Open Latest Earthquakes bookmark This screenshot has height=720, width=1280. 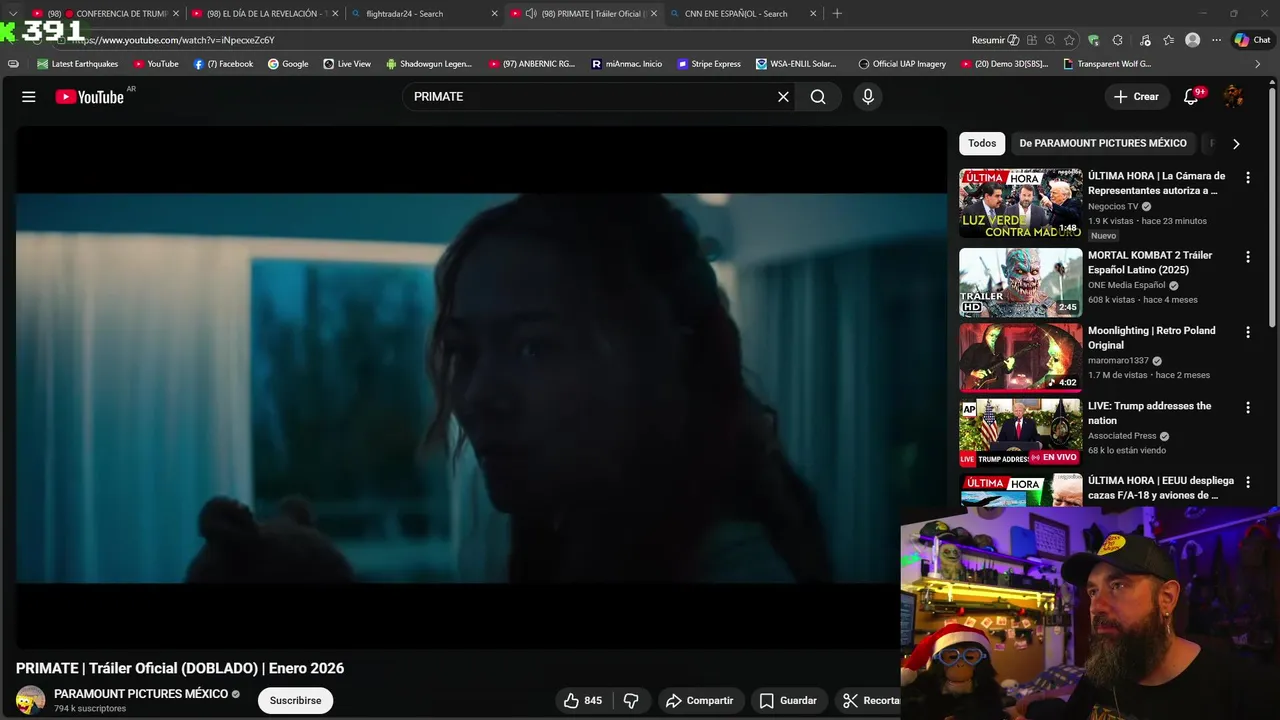coord(77,64)
